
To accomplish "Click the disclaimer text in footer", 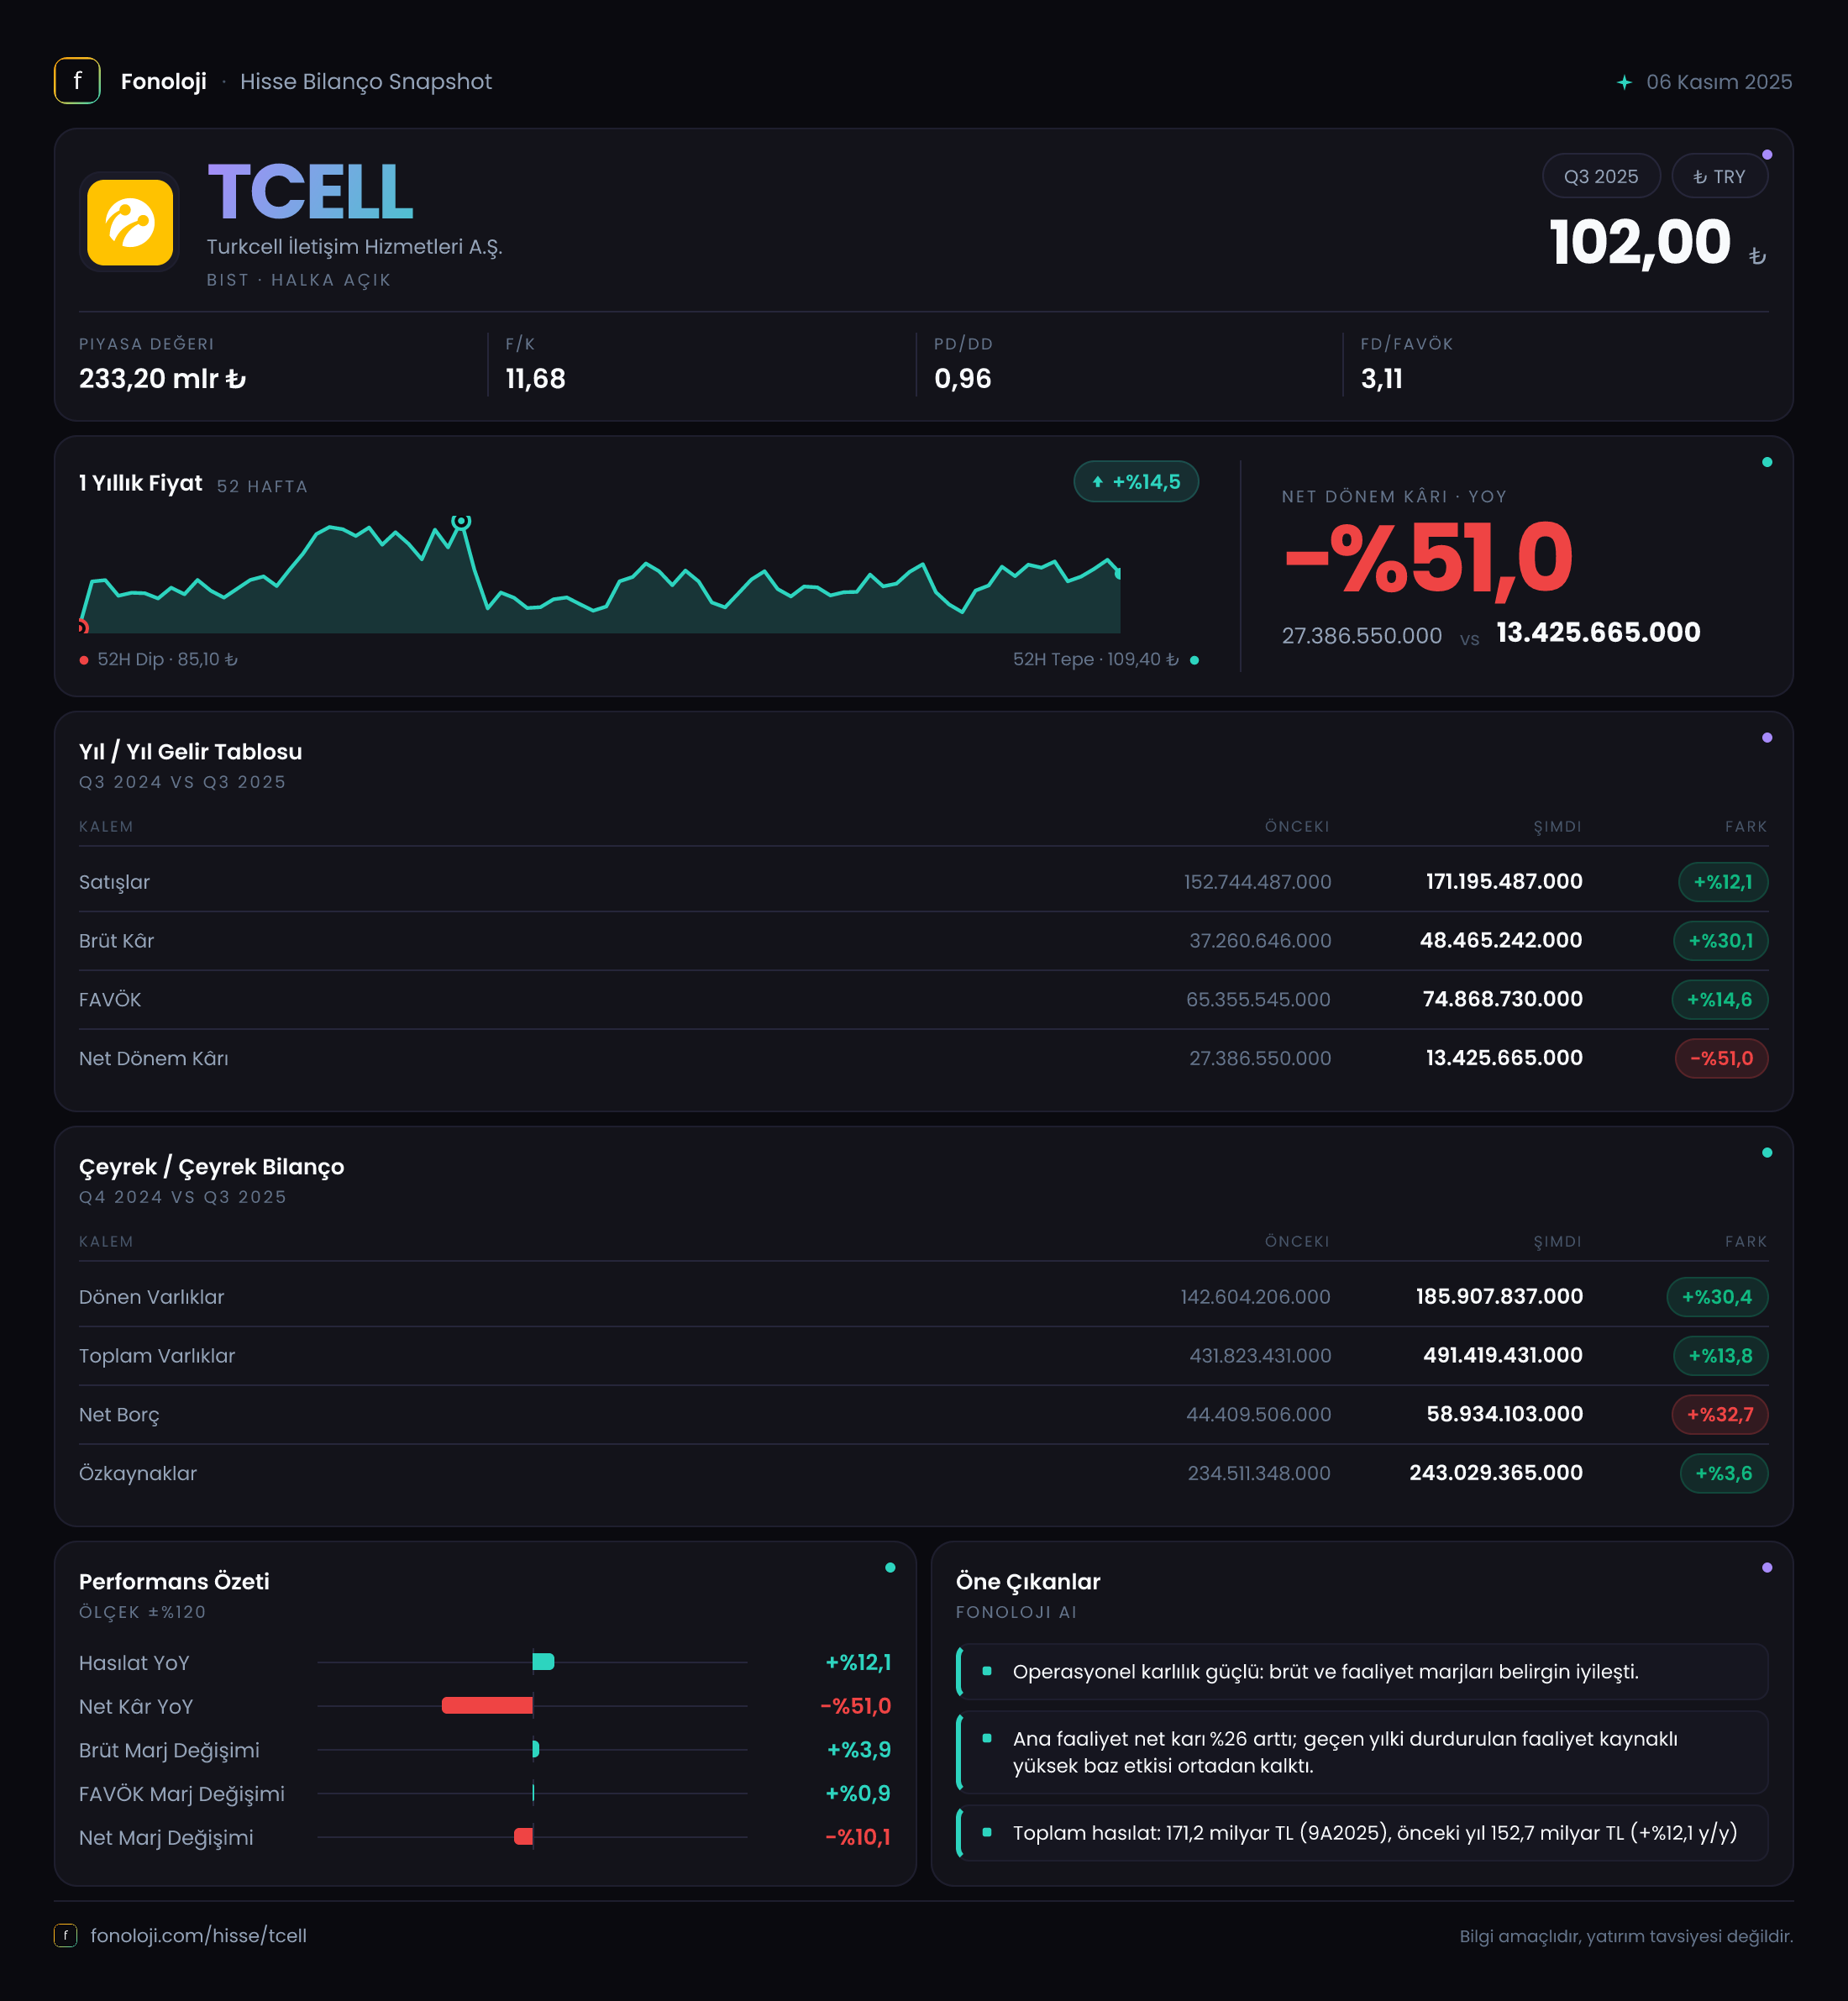I will 1625,1936.
